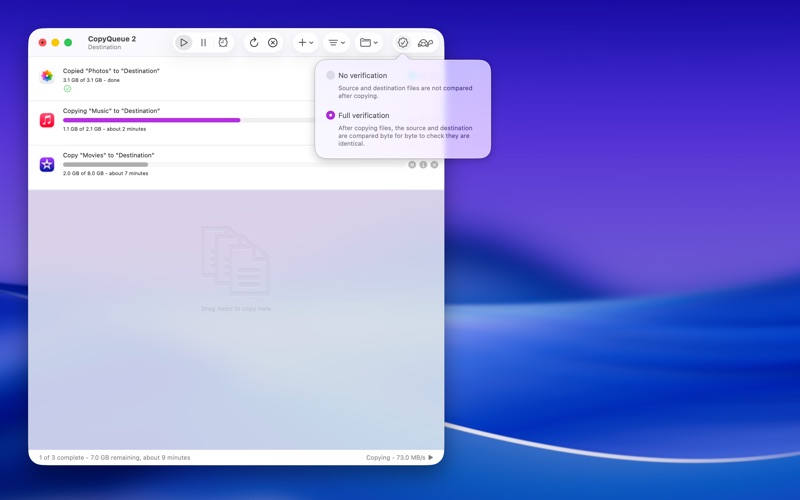Show info for the Movies copy task
Image resolution: width=800 pixels, height=500 pixels.
point(423,165)
